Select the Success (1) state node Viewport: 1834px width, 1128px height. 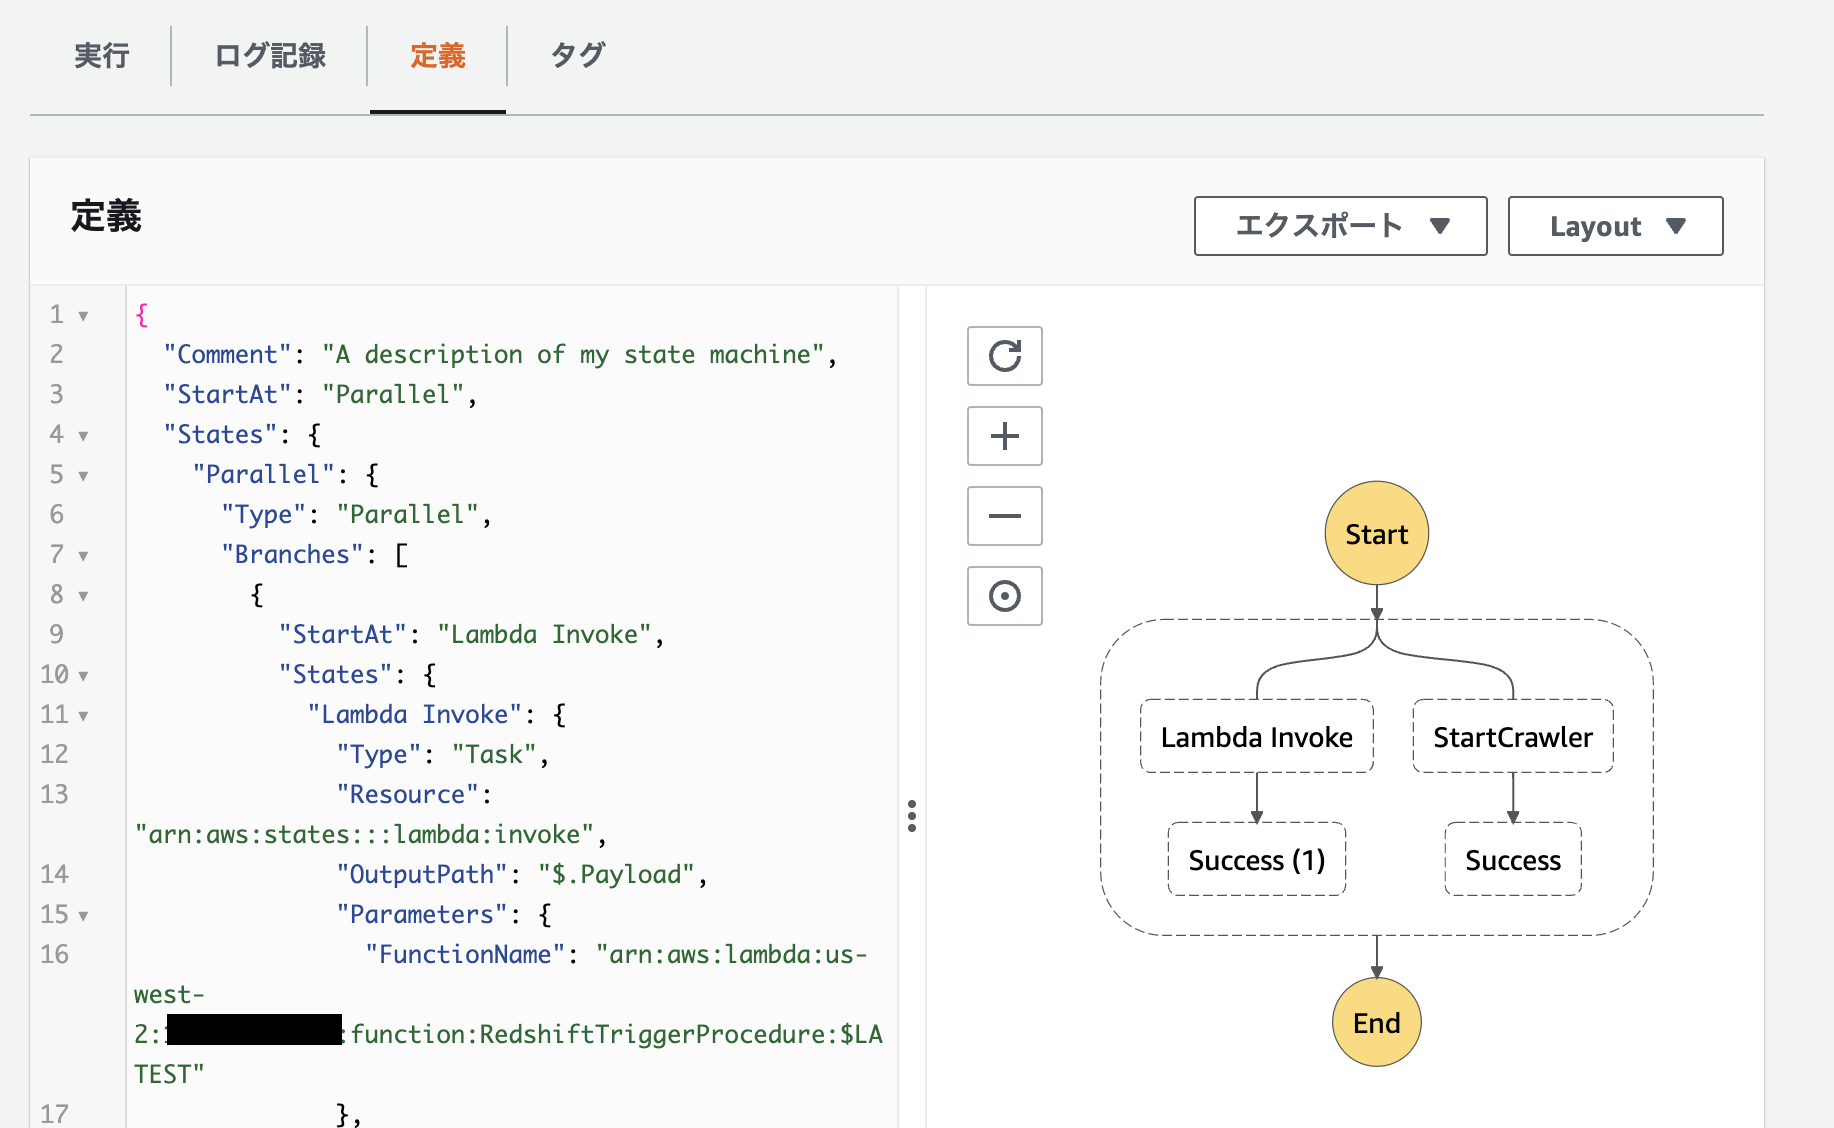1256,859
